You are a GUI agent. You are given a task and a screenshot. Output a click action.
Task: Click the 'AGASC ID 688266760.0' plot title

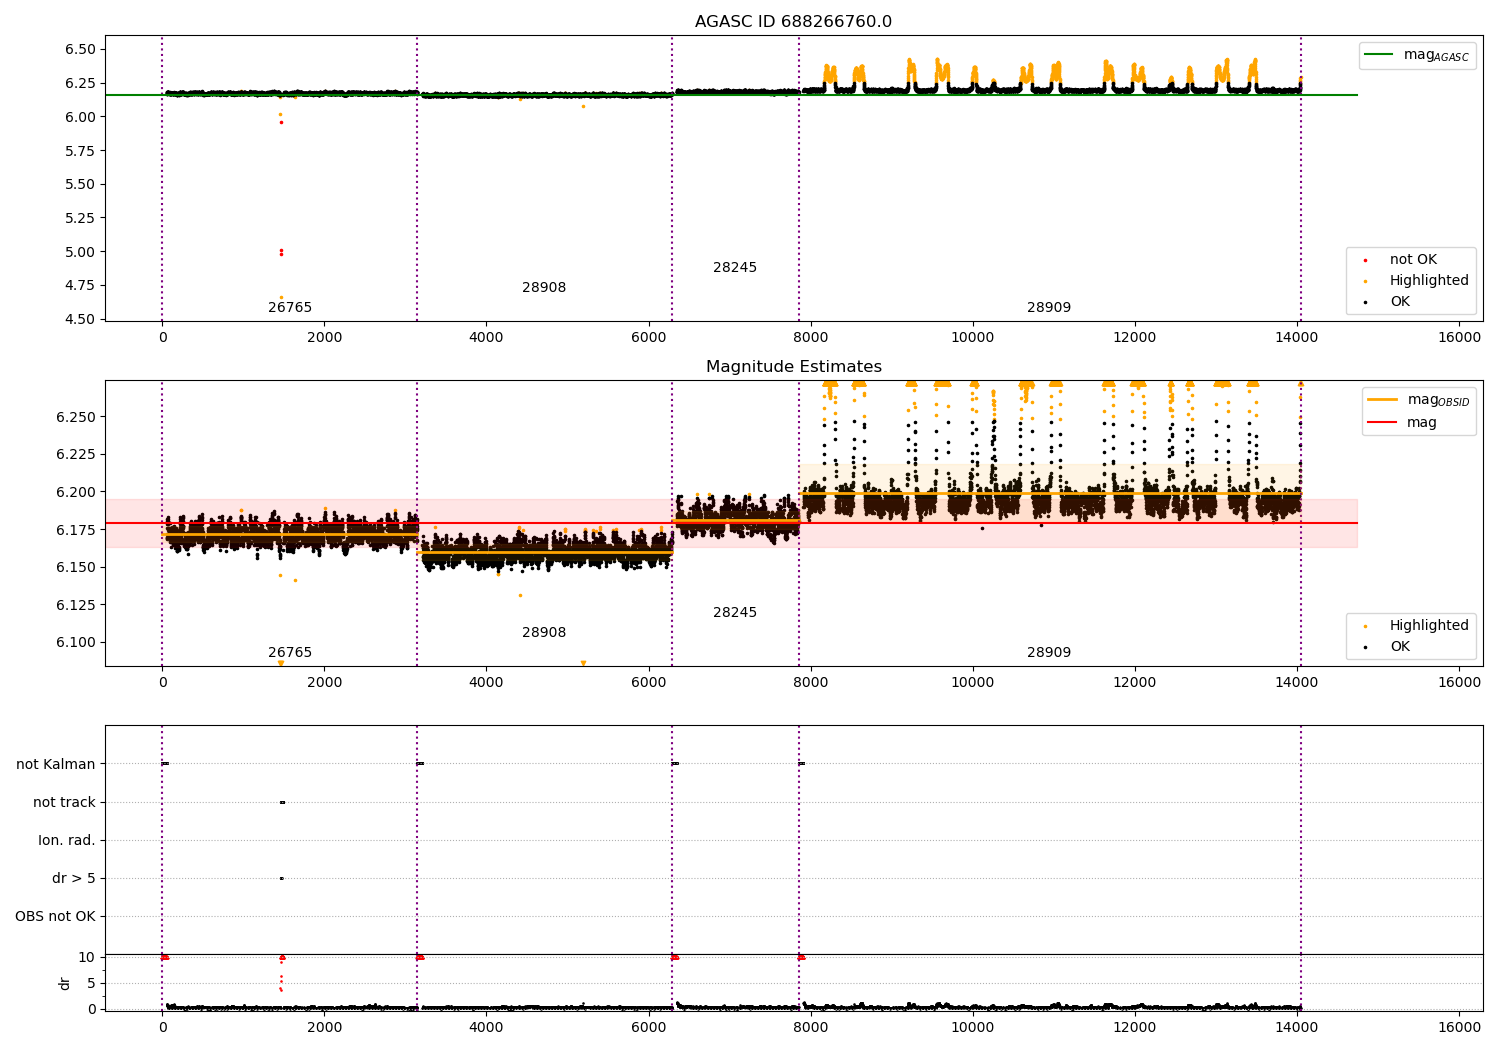pos(794,22)
